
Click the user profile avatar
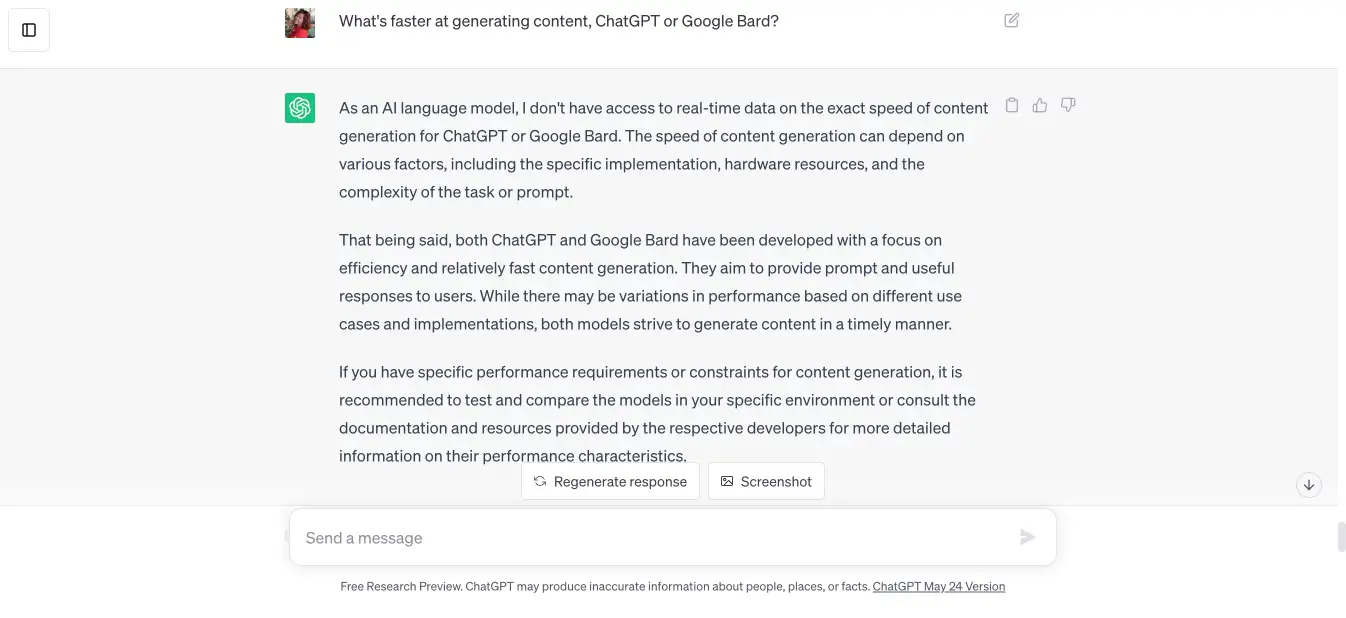(x=300, y=22)
